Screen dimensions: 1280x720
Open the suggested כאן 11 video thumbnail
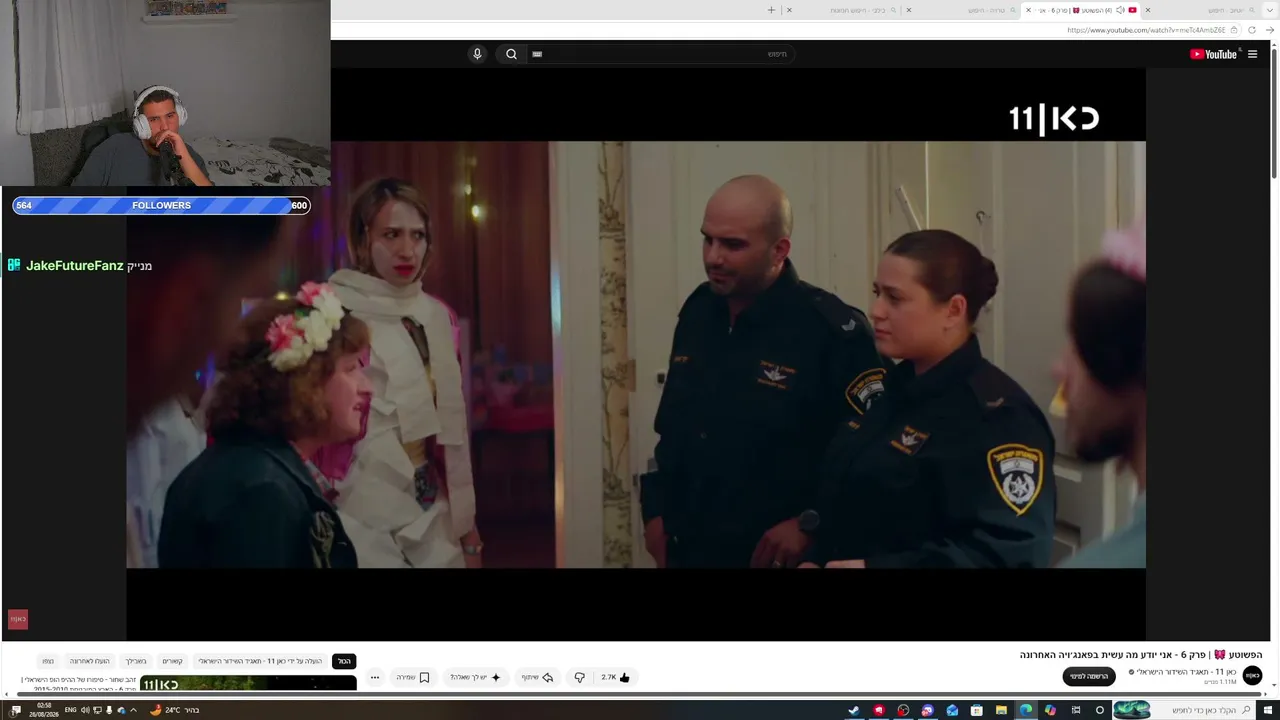click(248, 683)
